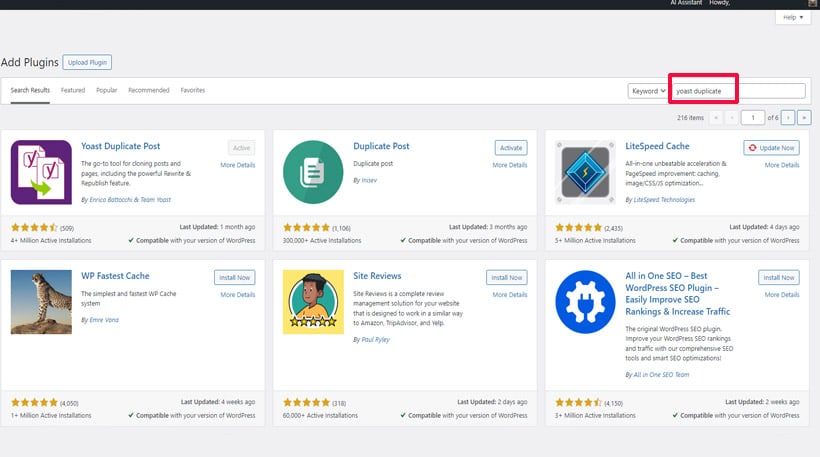This screenshot has height=457, width=820.
Task: Click the AI Assistant item in admin bar
Action: [687, 3]
